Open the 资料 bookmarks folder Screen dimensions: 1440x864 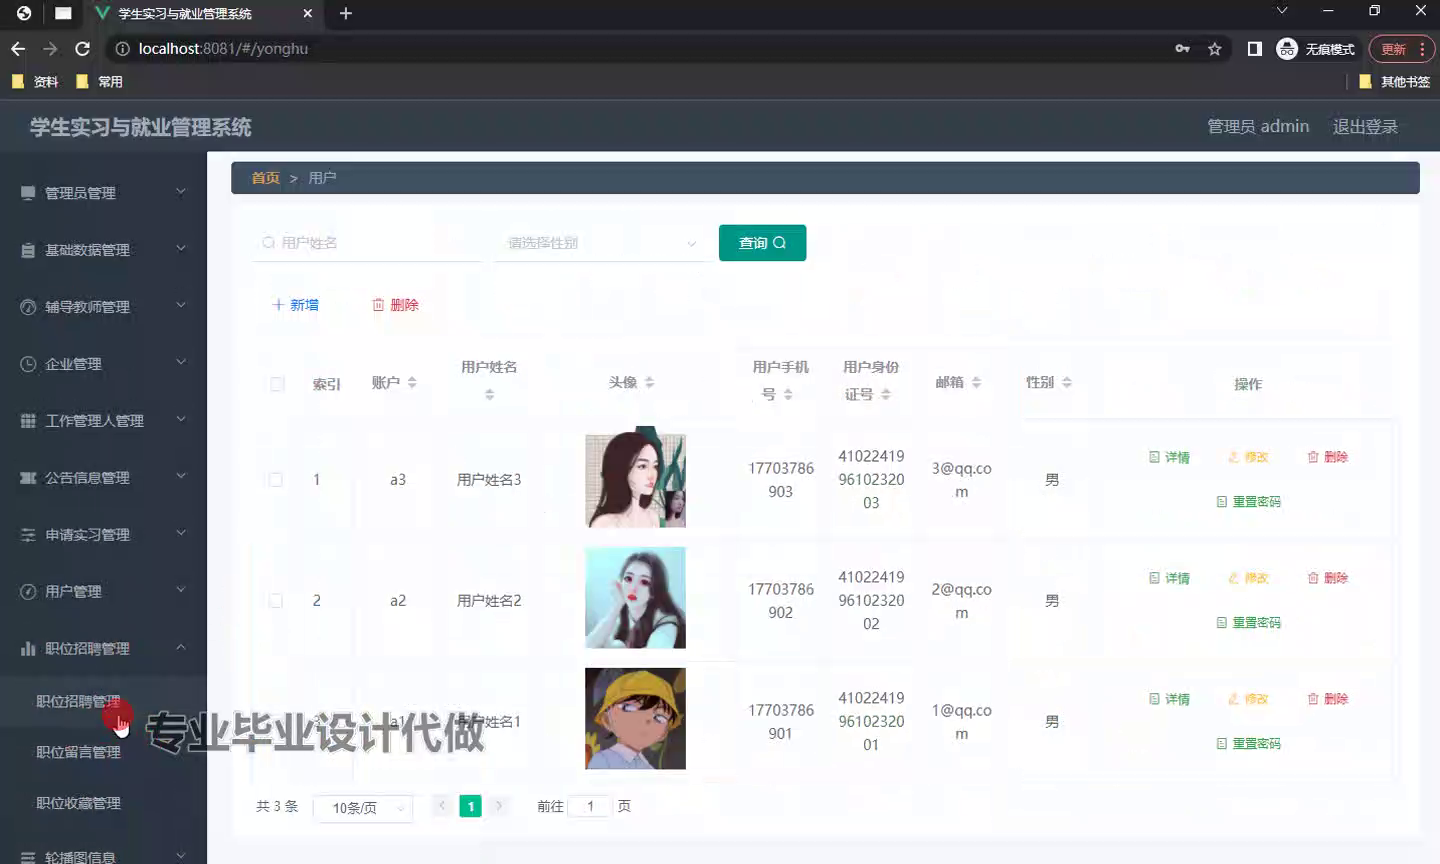35,82
